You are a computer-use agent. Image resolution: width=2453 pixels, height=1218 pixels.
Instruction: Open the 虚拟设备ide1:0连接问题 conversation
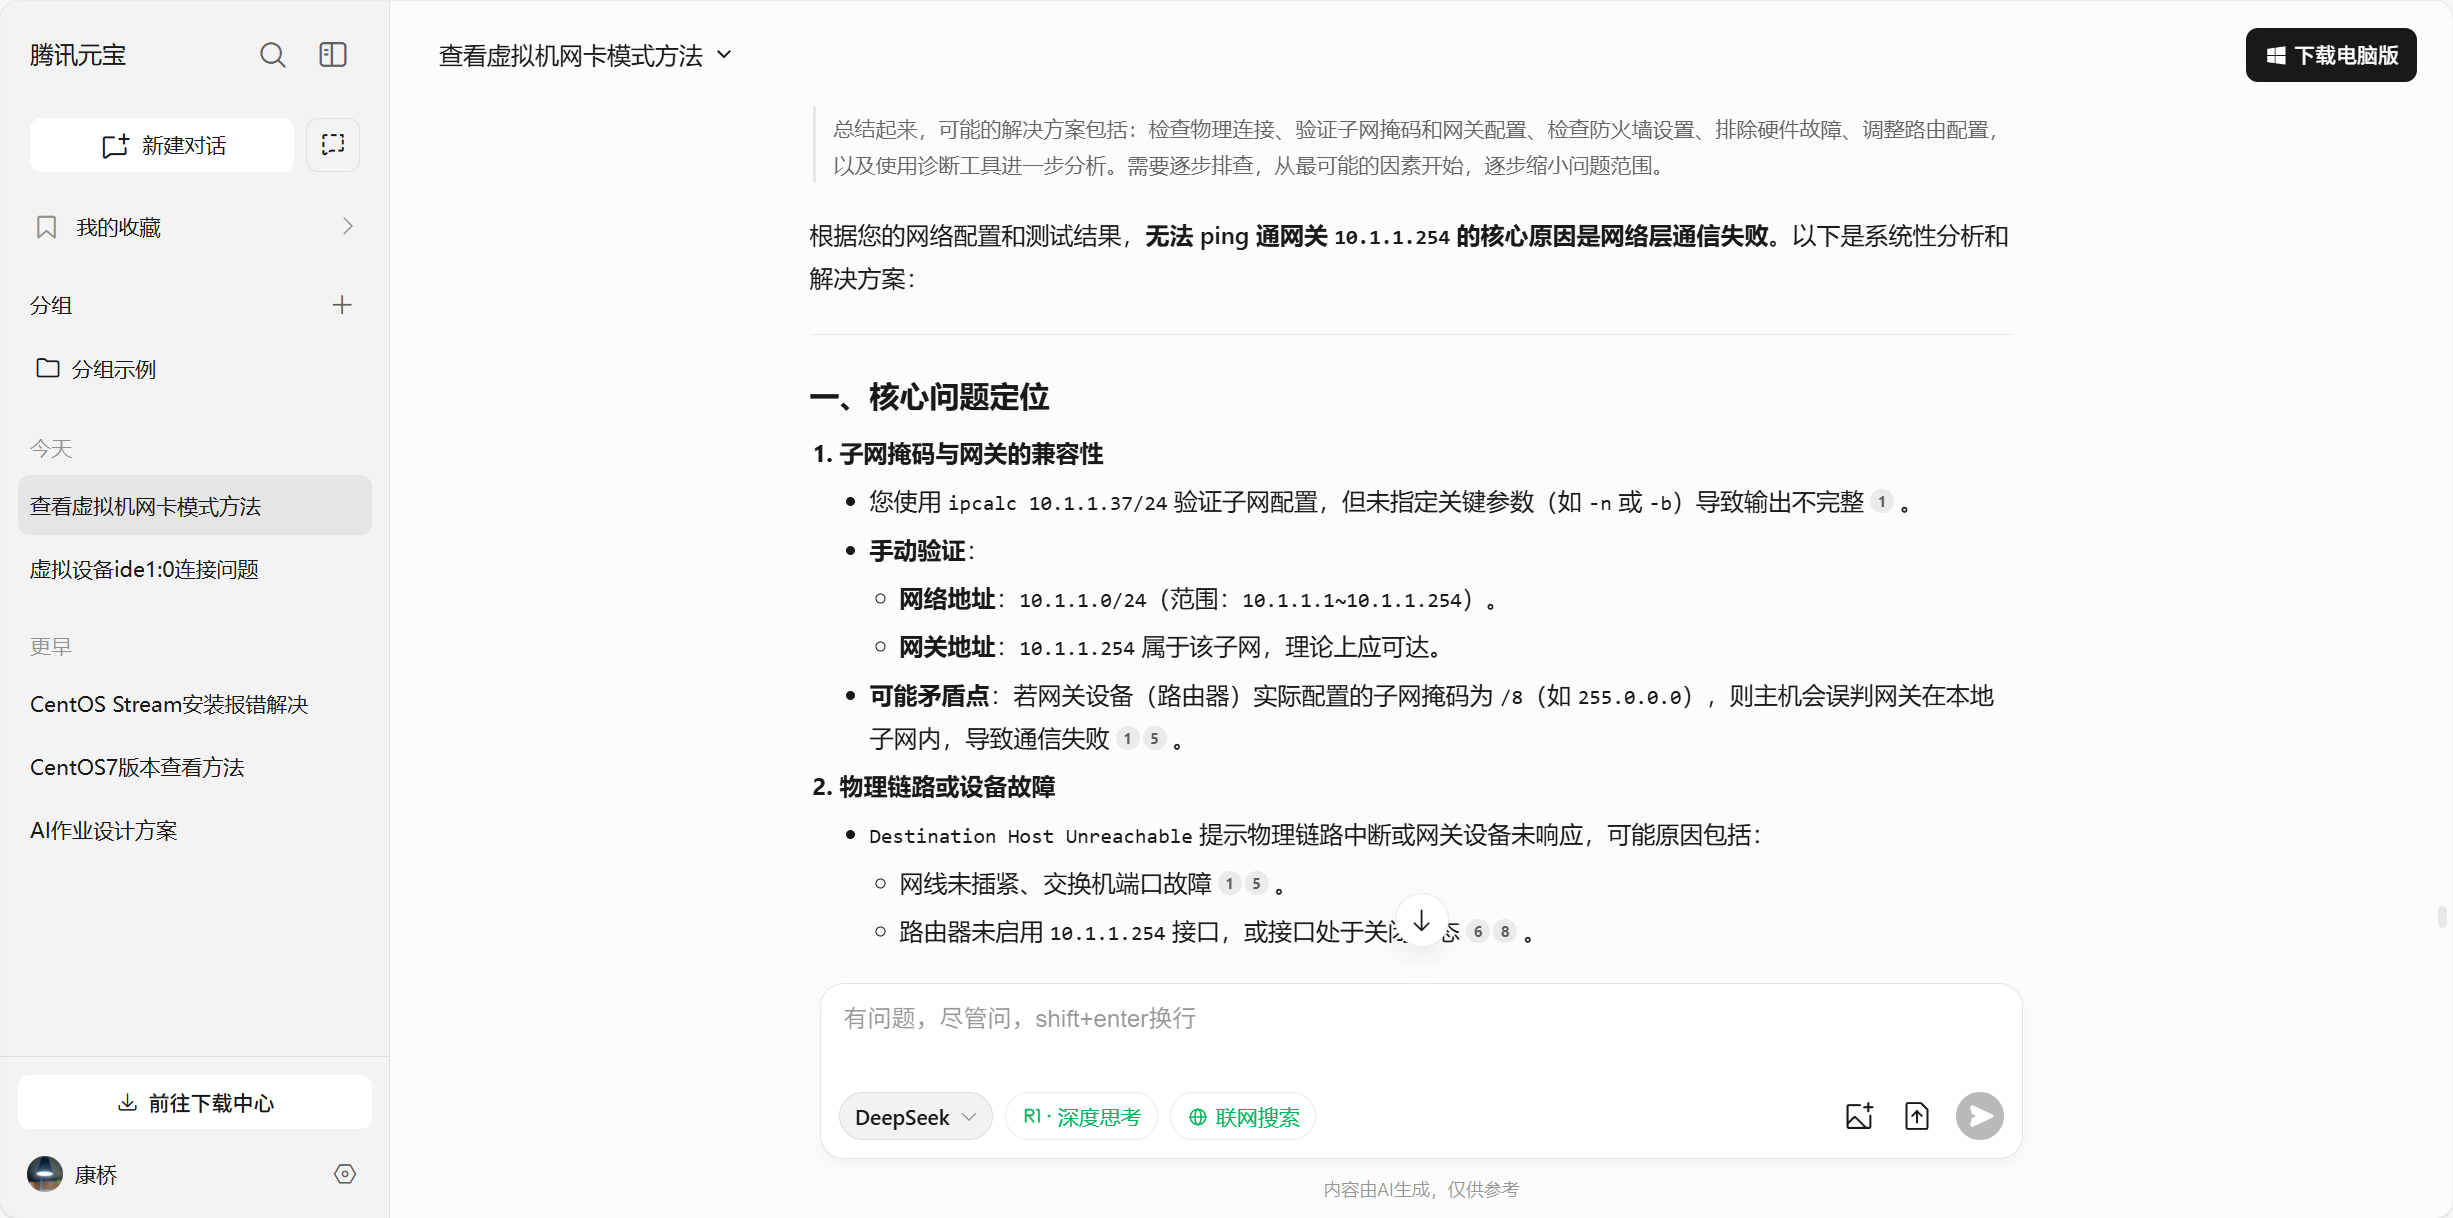[x=144, y=569]
